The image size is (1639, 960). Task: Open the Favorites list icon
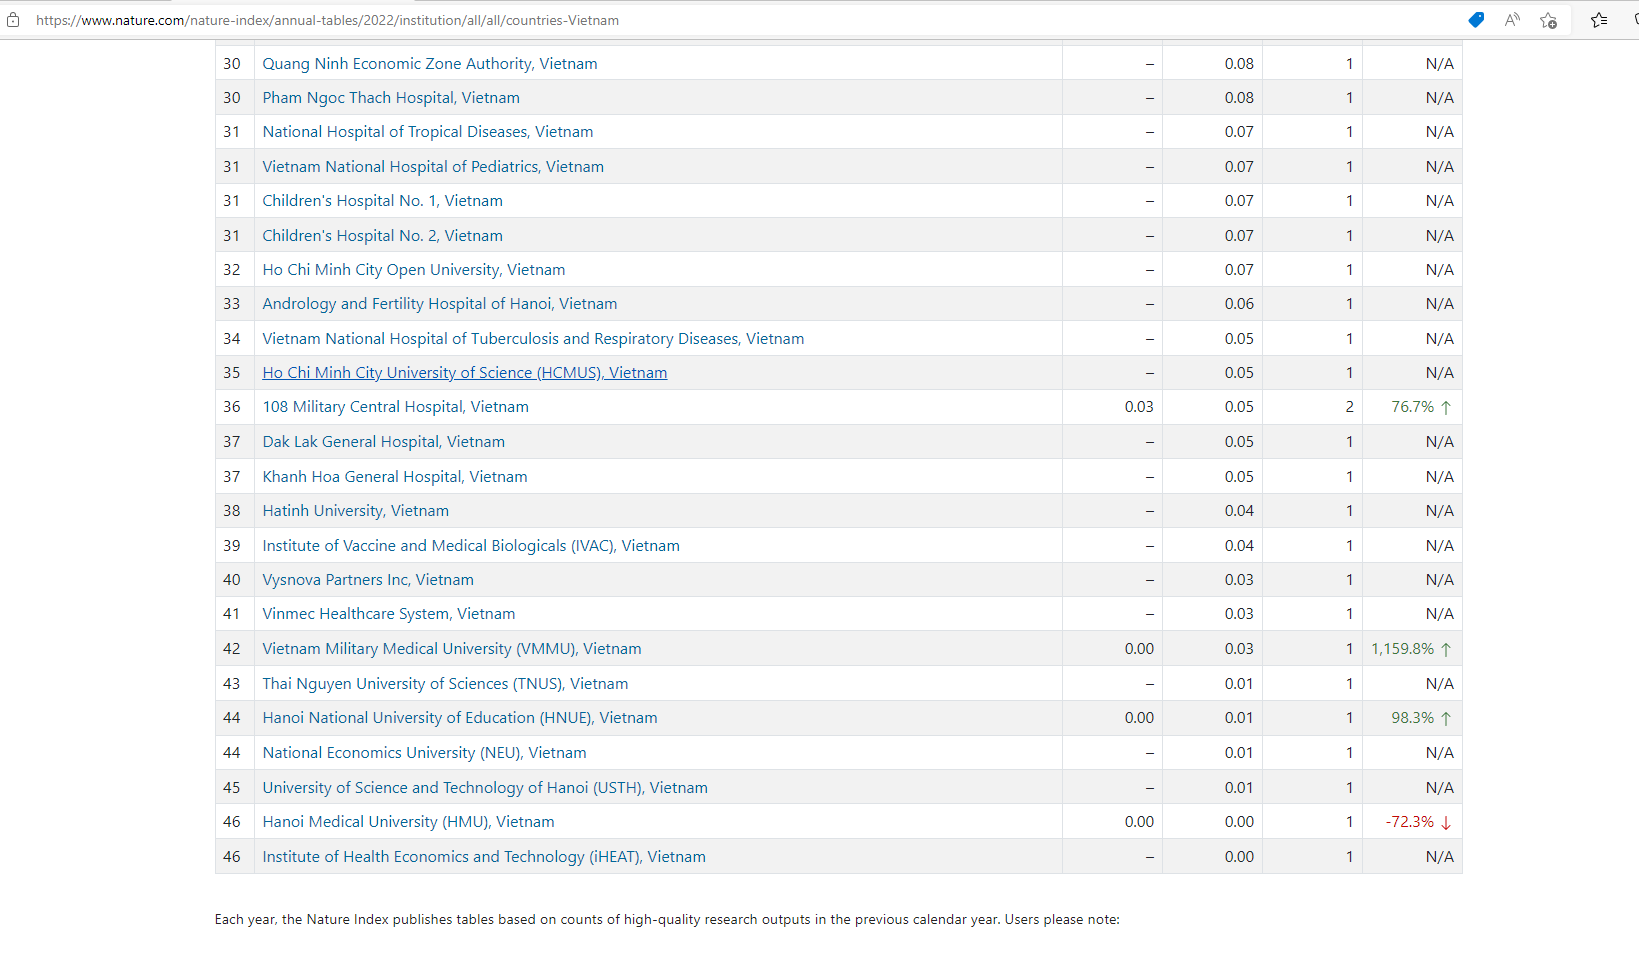1599,20
